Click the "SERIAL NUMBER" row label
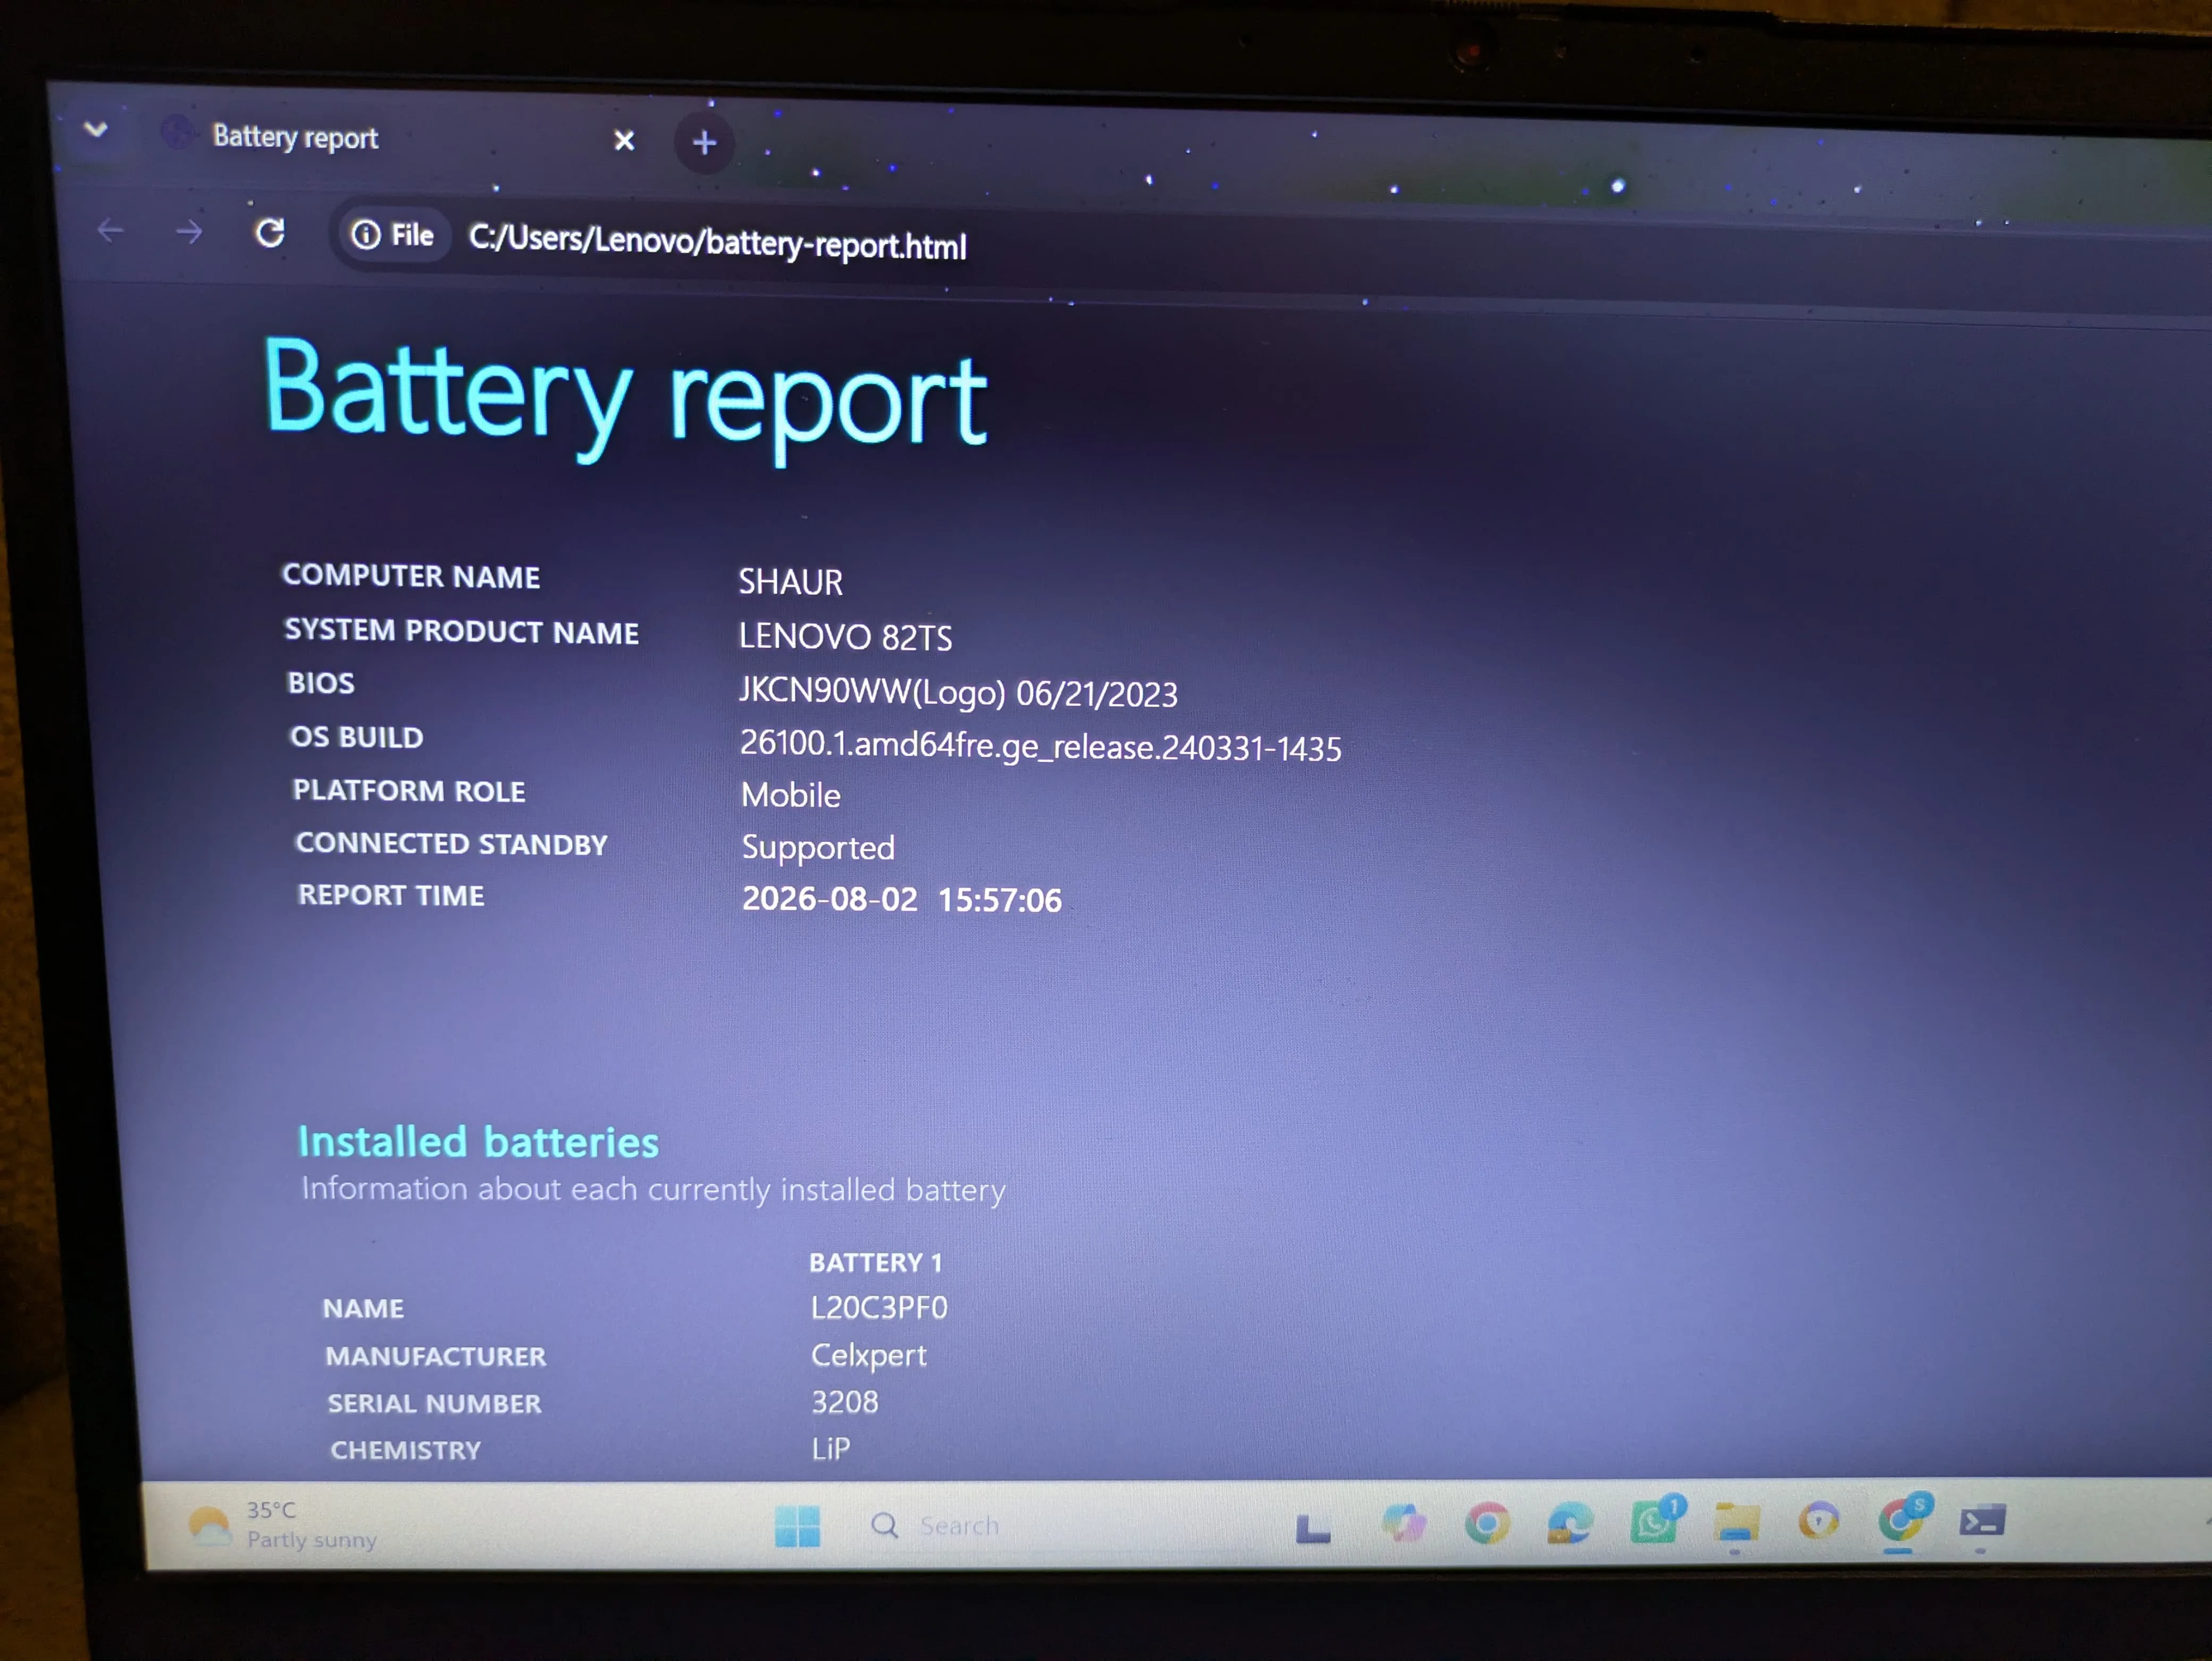This screenshot has width=2212, height=1661. [435, 1403]
